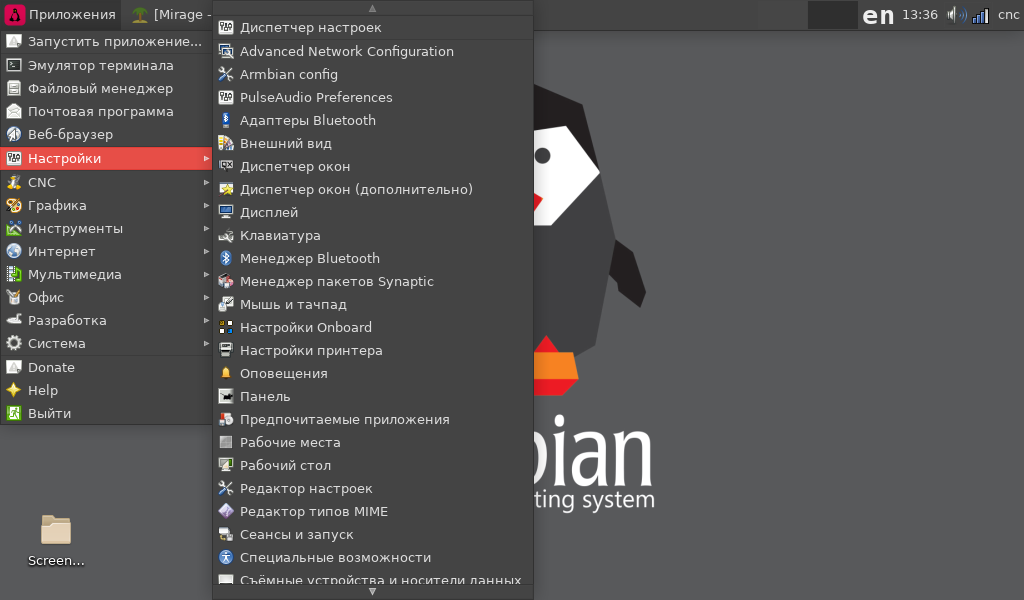Click the Внешний вид palette icon
This screenshot has height=600, width=1024.
(x=226, y=143)
